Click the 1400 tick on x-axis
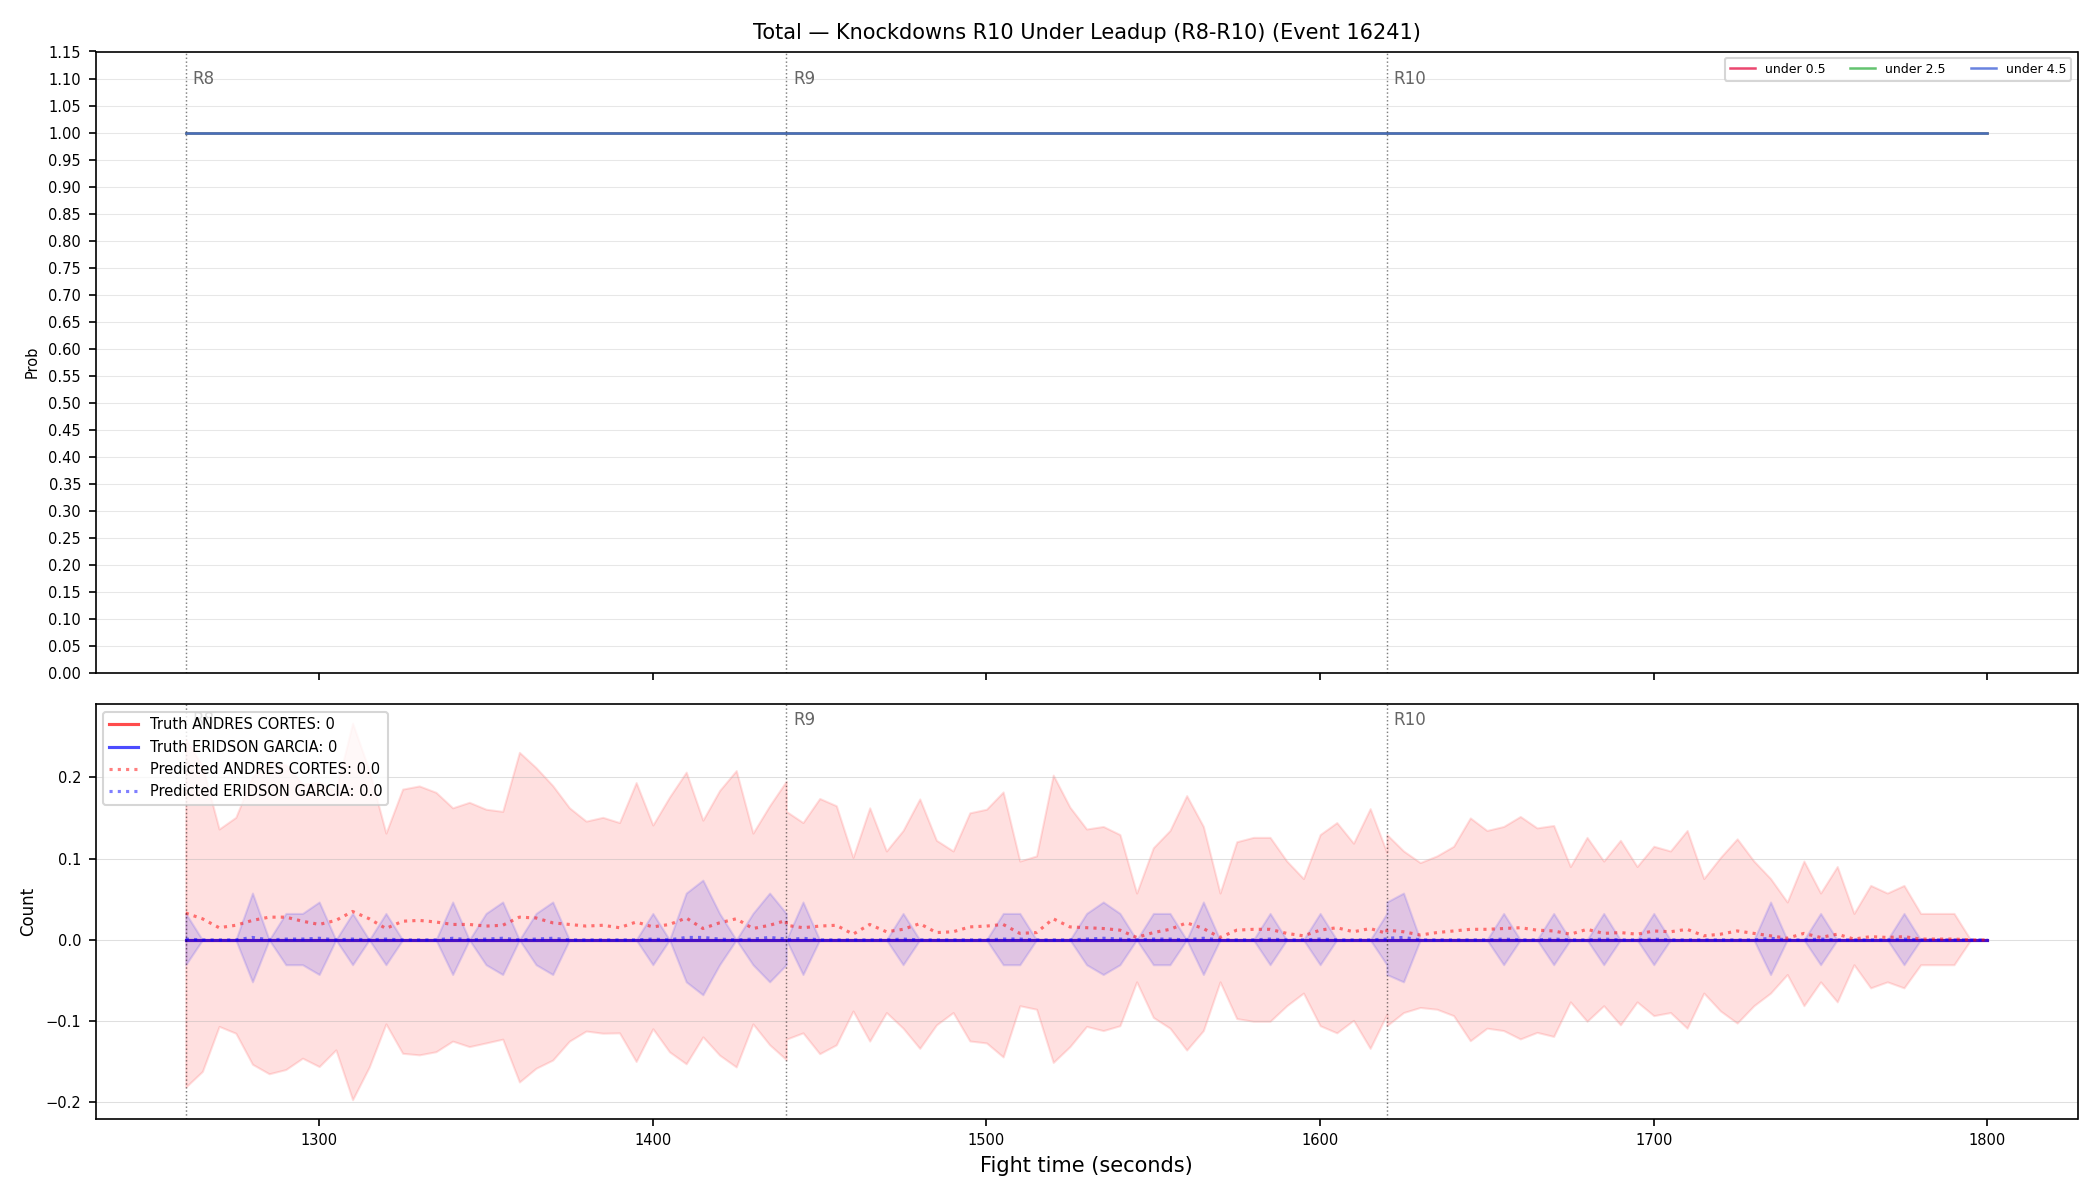Screen dimensions: 2100x1200 coord(653,1138)
